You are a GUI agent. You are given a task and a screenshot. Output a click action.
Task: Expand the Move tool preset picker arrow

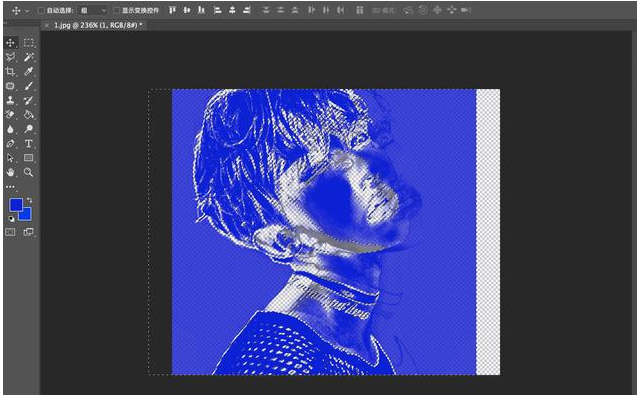[x=27, y=11]
